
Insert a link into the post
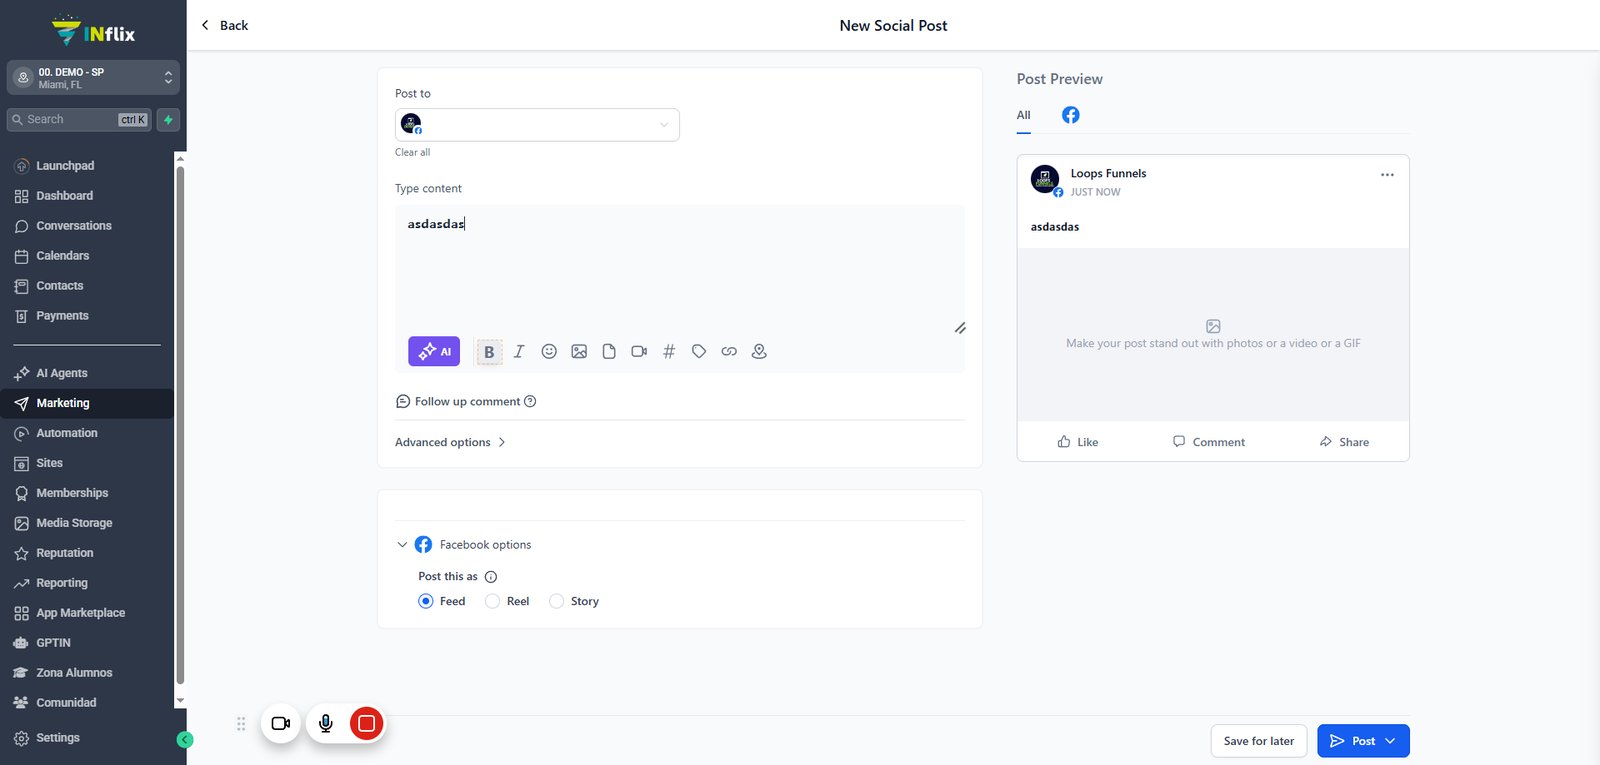click(x=729, y=352)
